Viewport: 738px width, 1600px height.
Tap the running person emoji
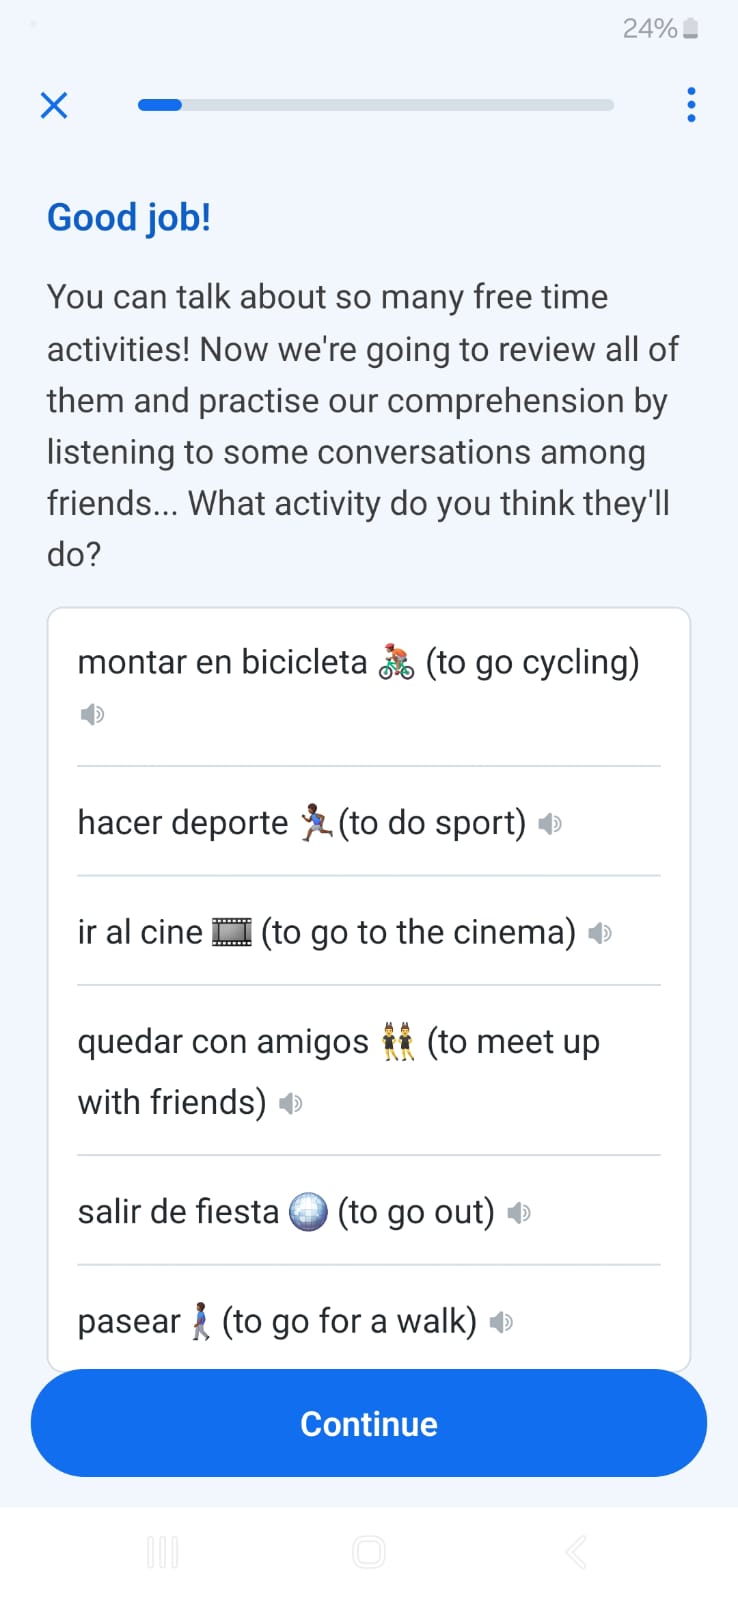click(x=316, y=823)
